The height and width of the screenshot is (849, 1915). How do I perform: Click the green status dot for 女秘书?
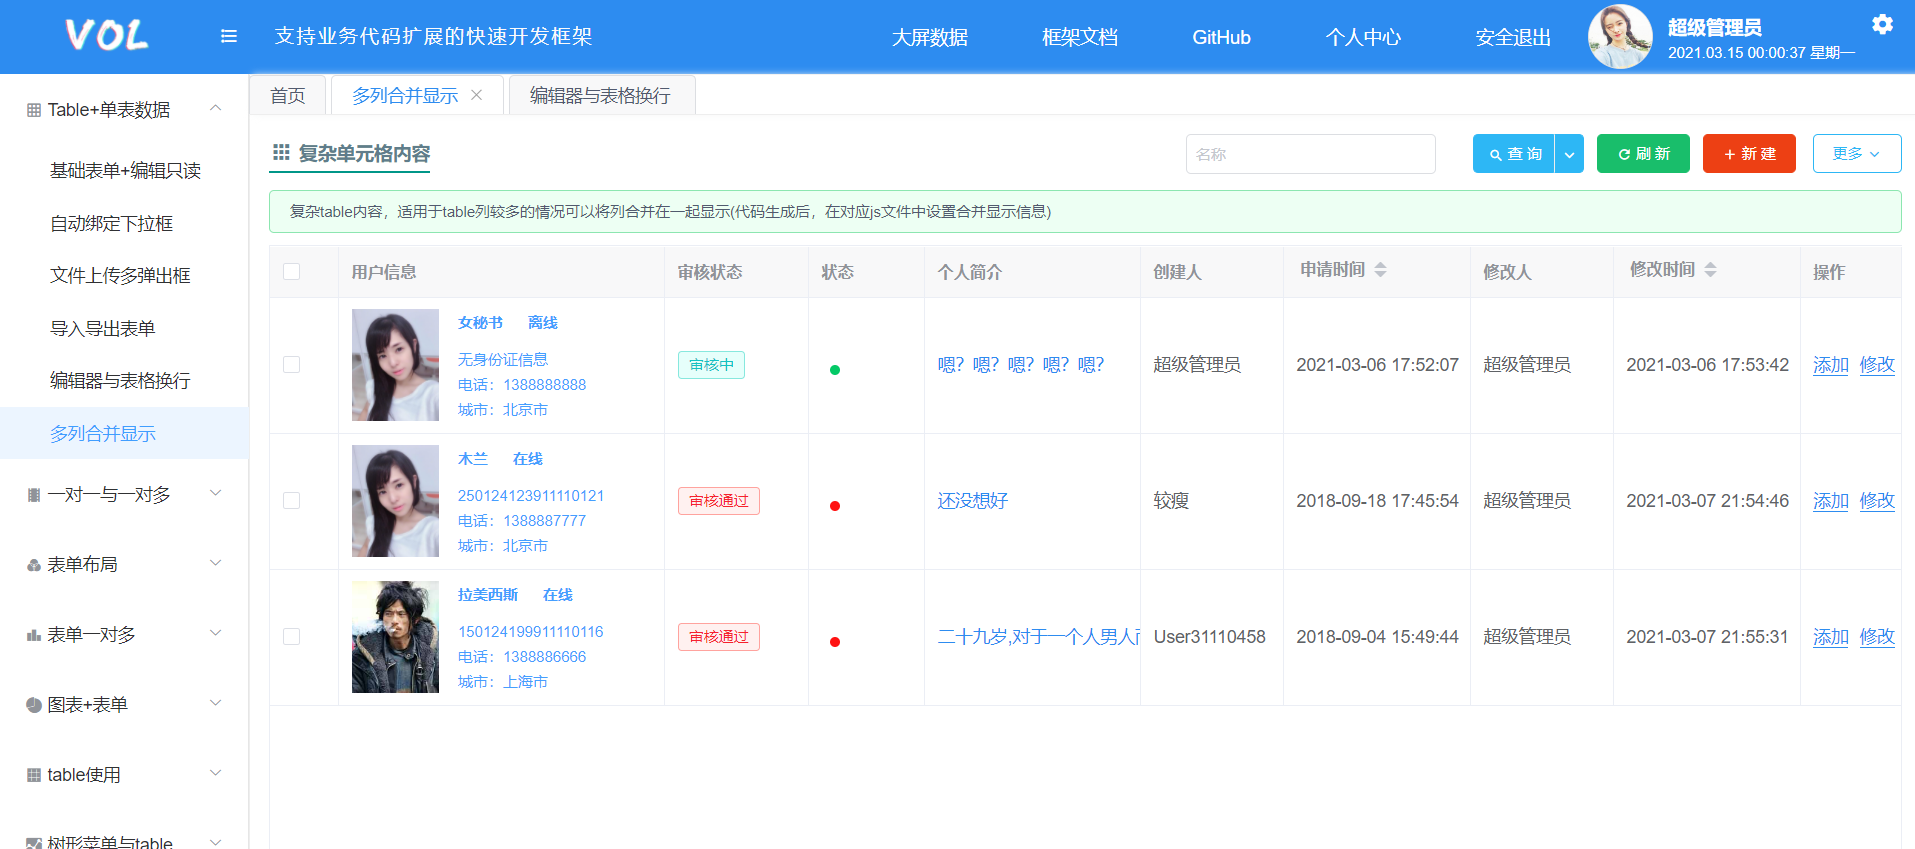834,370
